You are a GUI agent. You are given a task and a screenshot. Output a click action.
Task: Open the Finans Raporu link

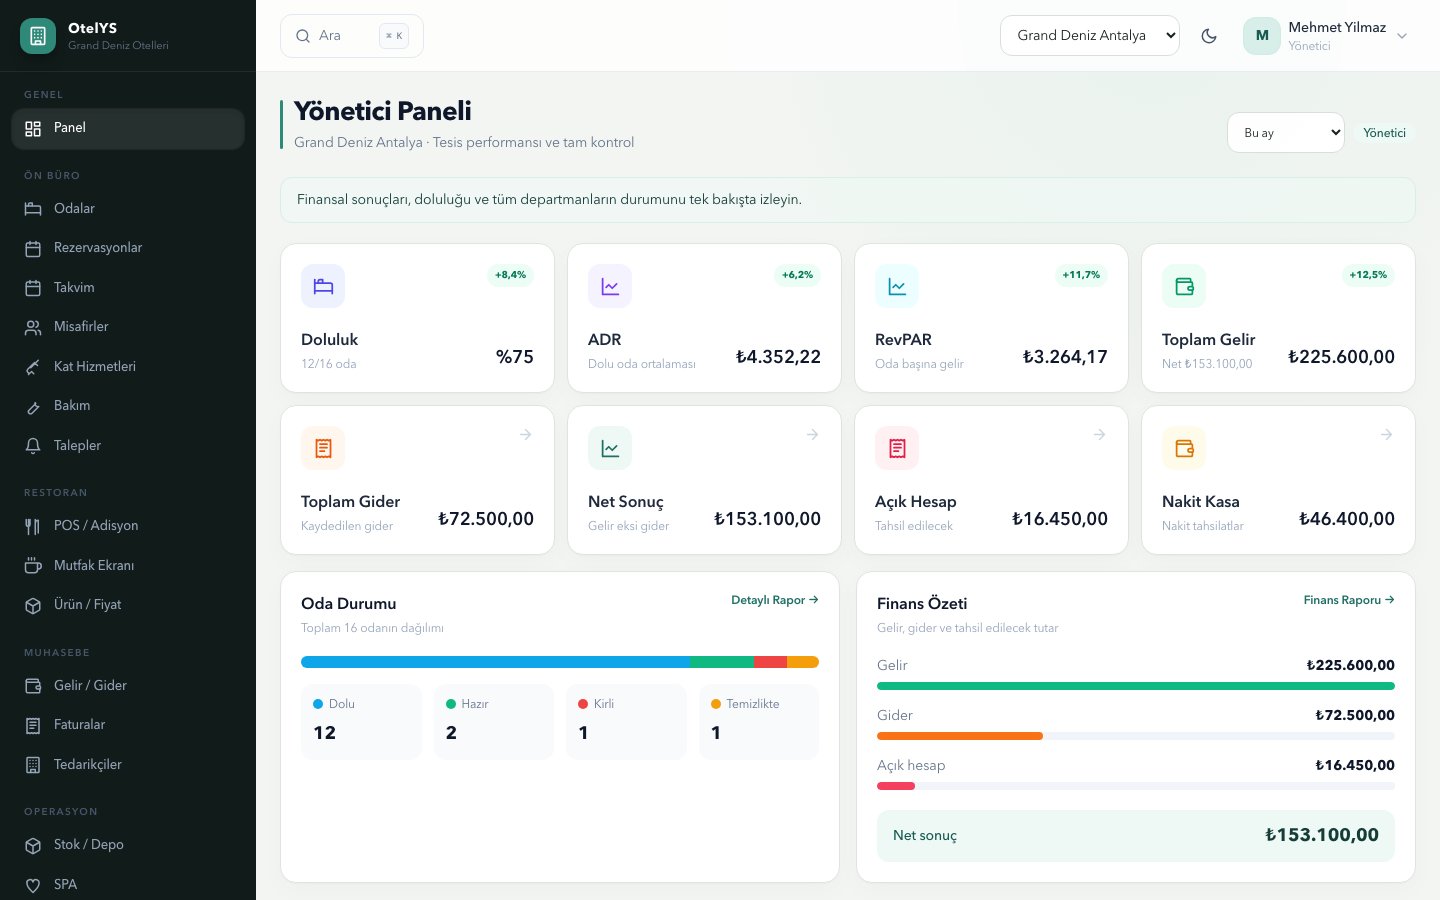pyautogui.click(x=1349, y=600)
